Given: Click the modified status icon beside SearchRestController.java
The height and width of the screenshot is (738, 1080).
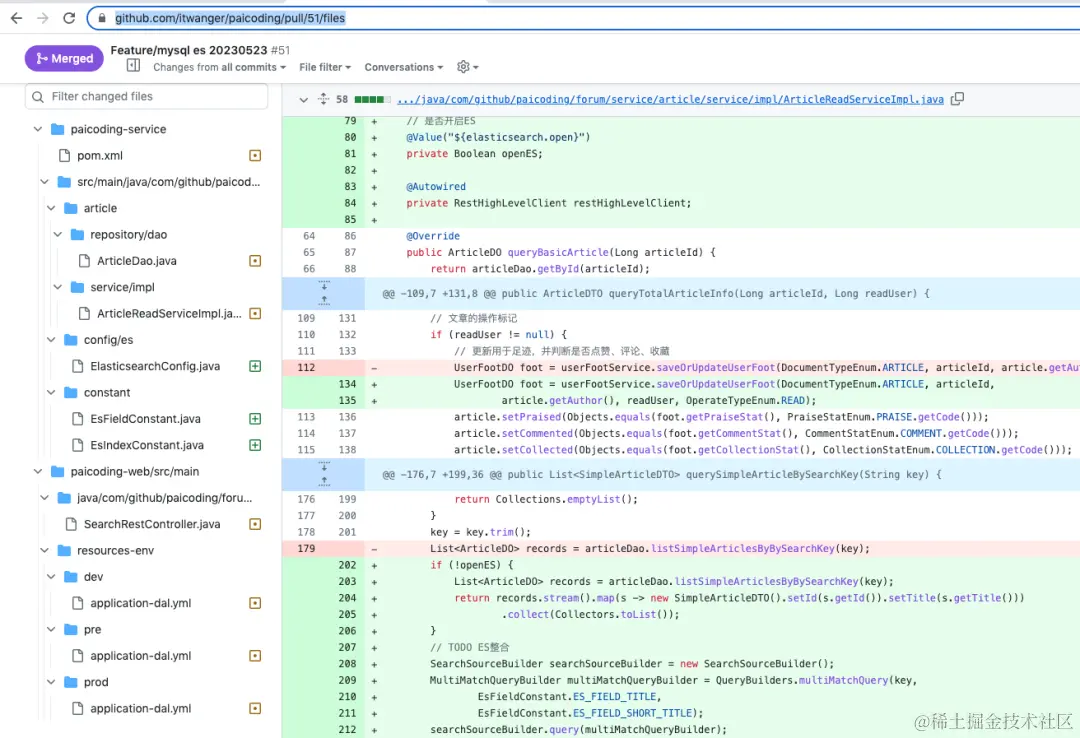Looking at the screenshot, I should click(255, 524).
